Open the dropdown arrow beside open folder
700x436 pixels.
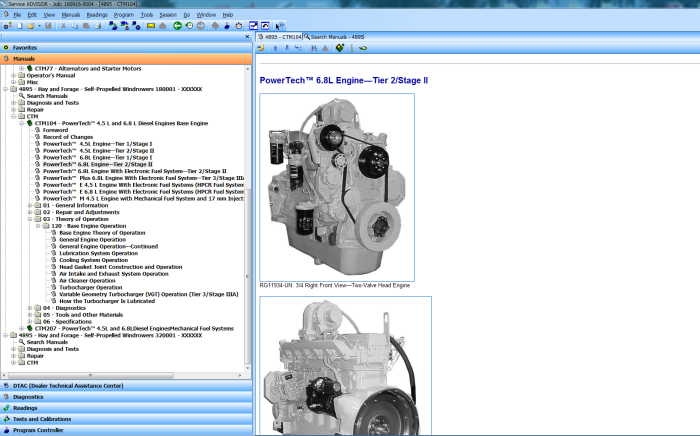click(x=39, y=26)
